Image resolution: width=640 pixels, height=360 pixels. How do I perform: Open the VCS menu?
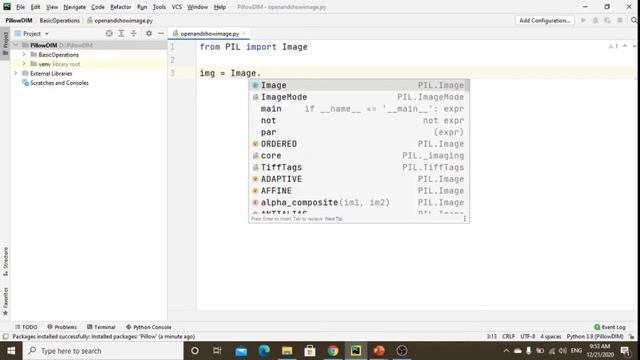point(177,7)
